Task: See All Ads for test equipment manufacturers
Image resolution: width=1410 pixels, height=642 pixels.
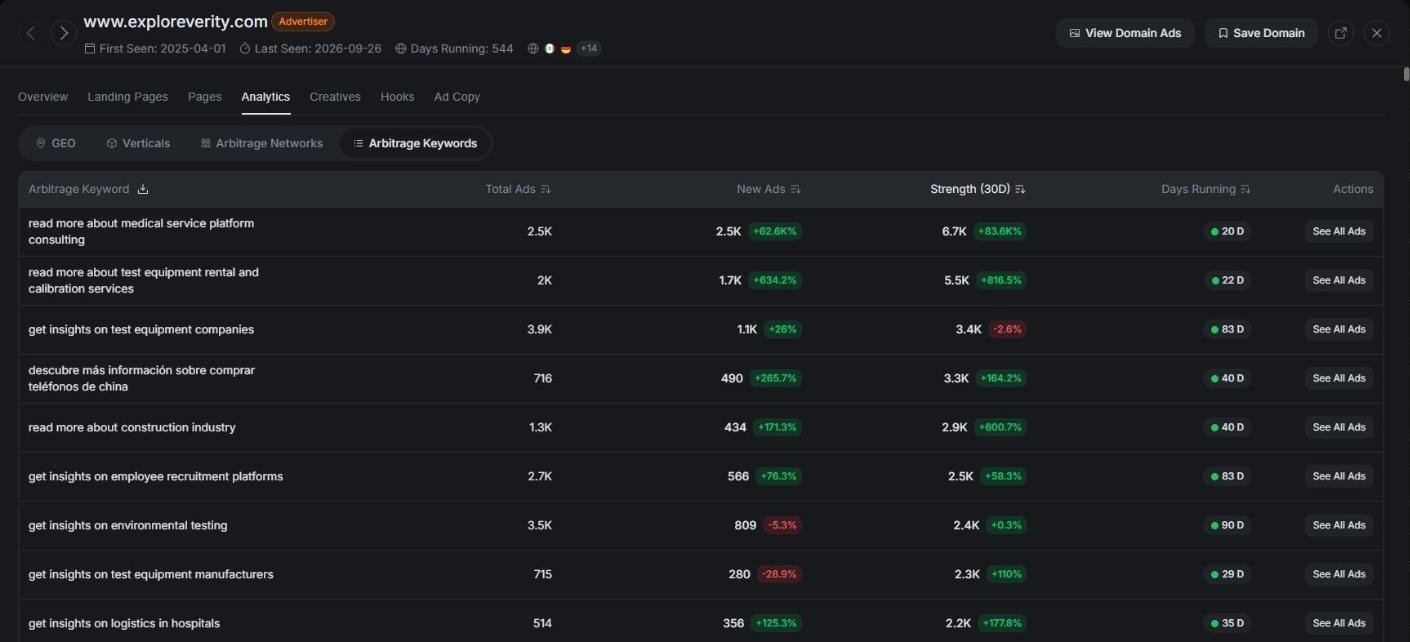Action: click(1339, 574)
